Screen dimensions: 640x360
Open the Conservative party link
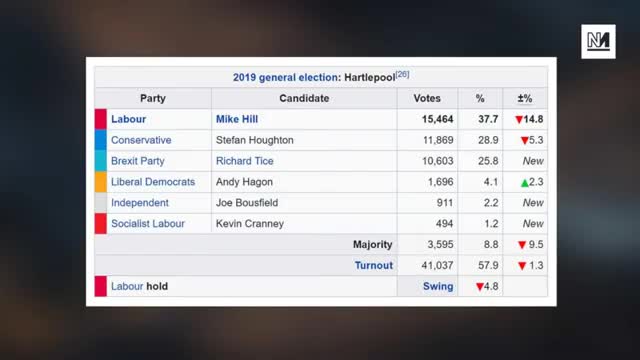[x=141, y=140]
